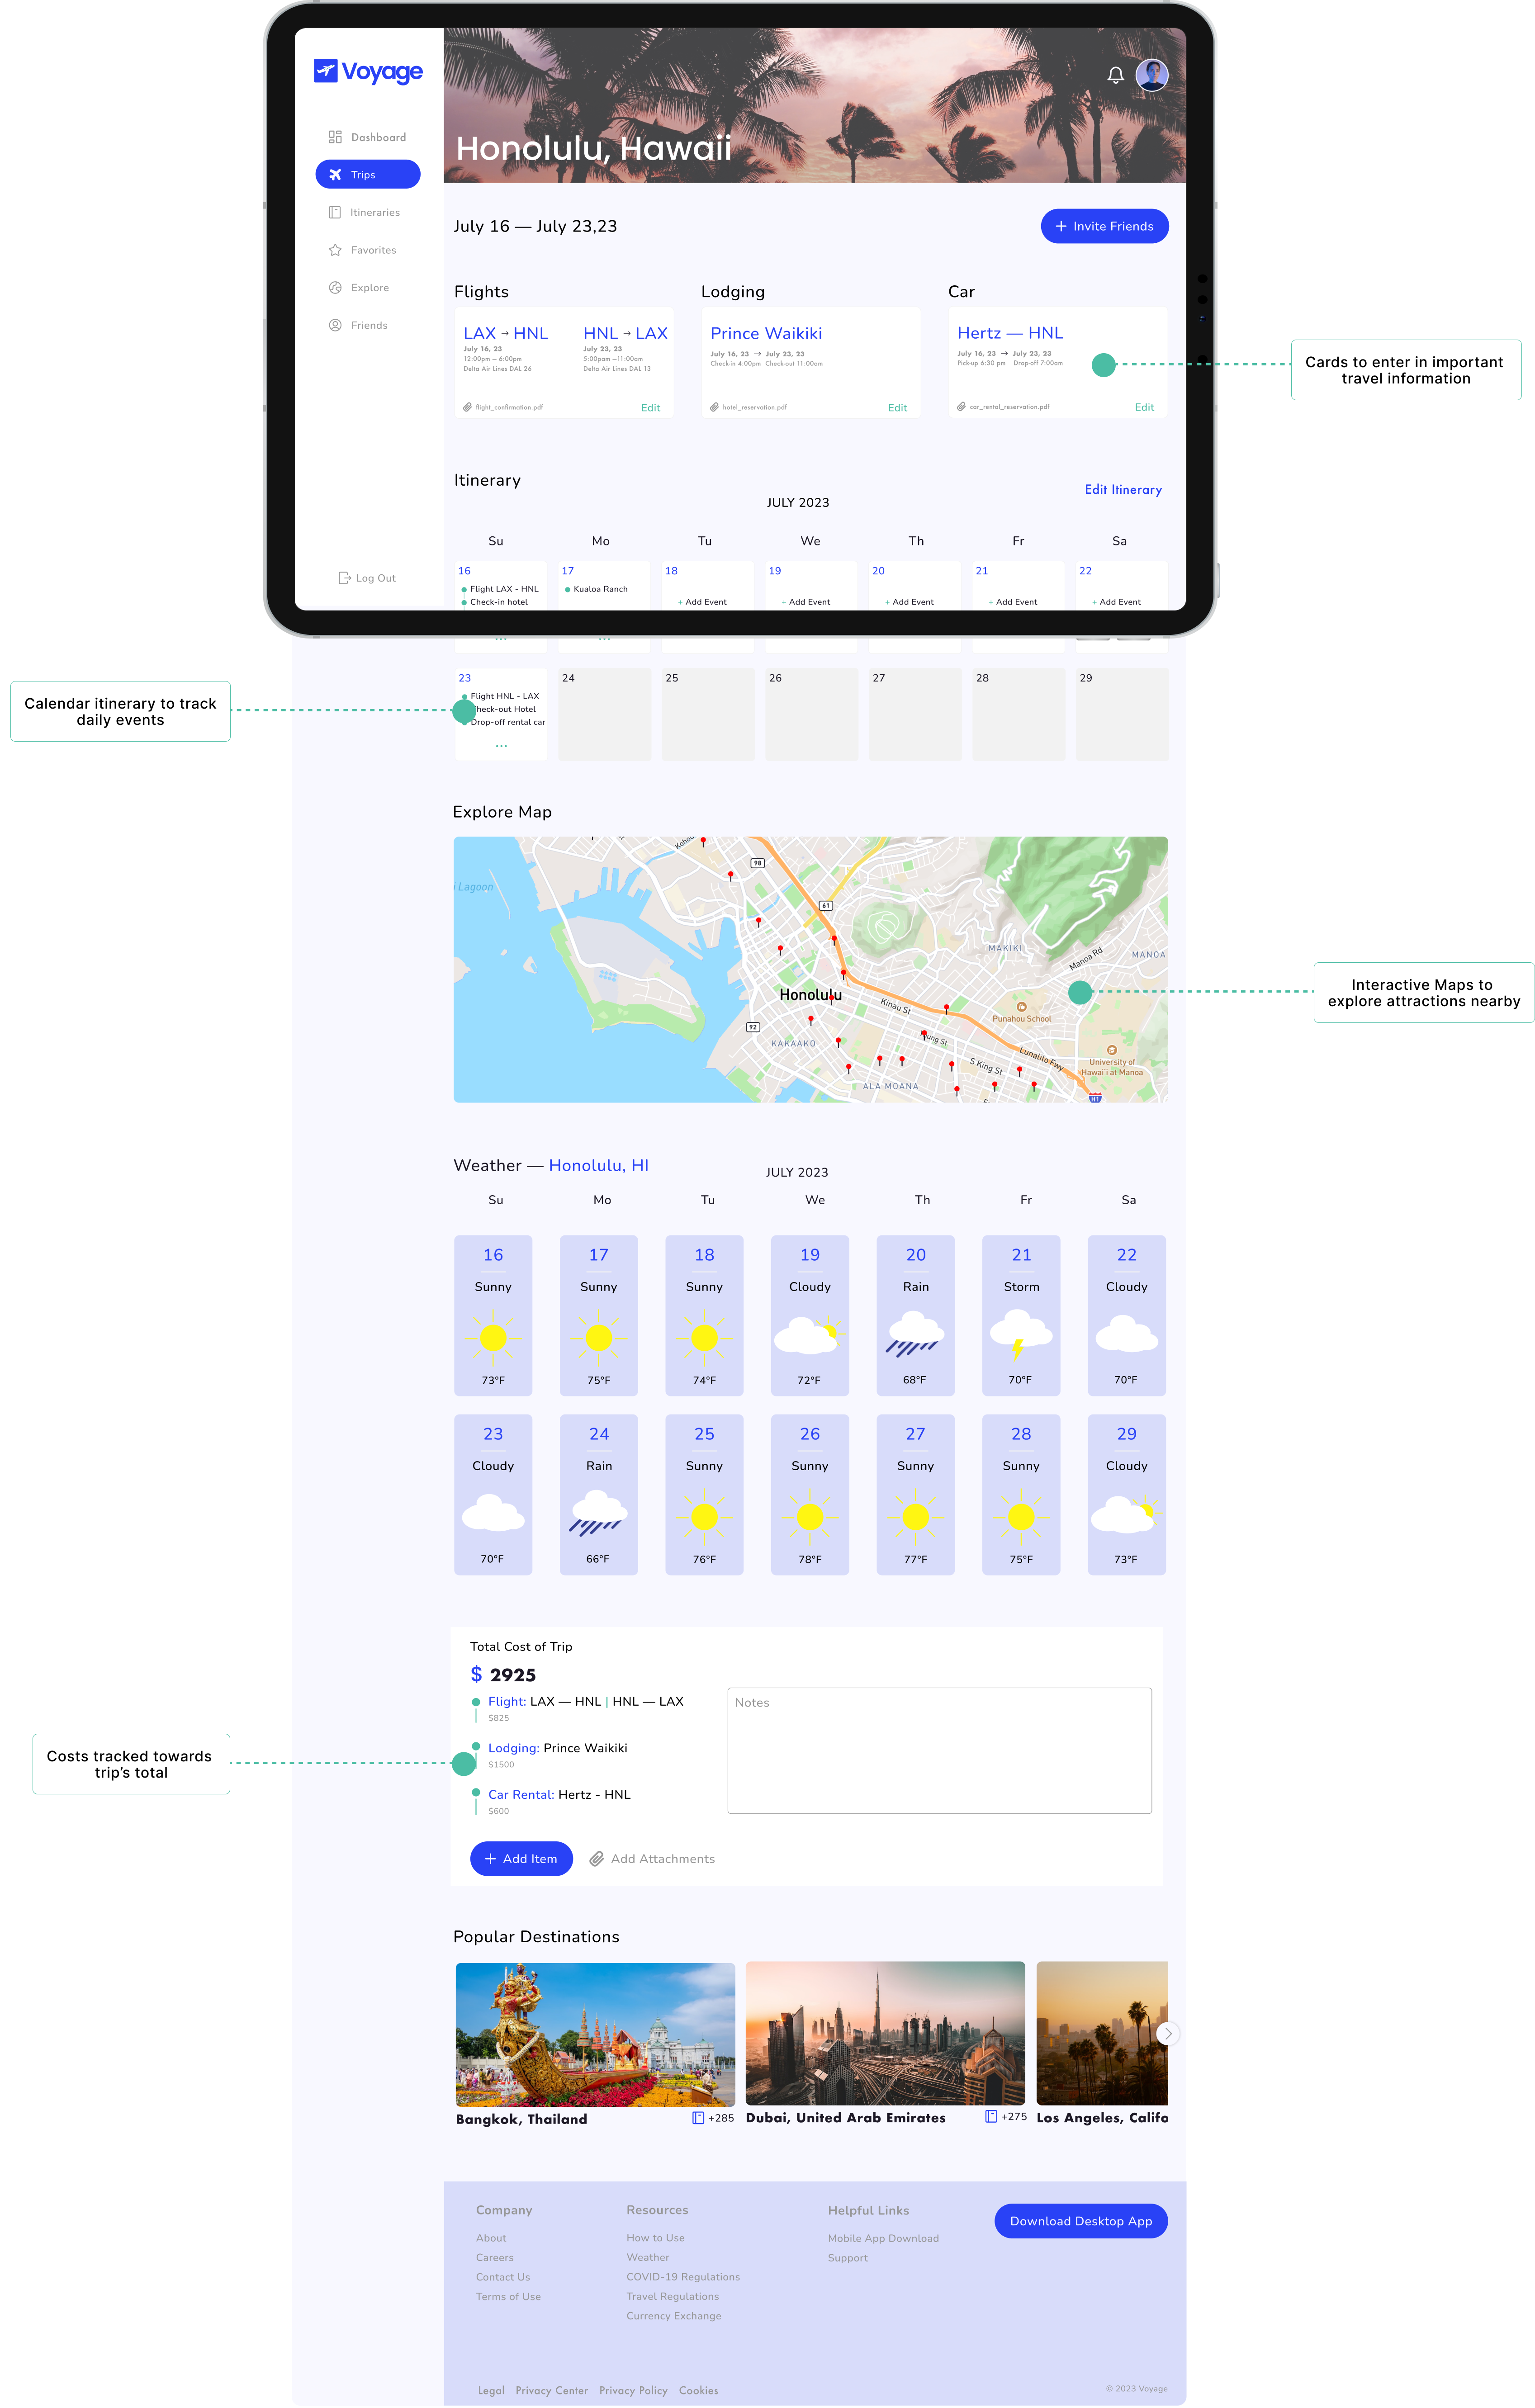Open Dubai, United Arab Emirates photo

click(885, 2033)
